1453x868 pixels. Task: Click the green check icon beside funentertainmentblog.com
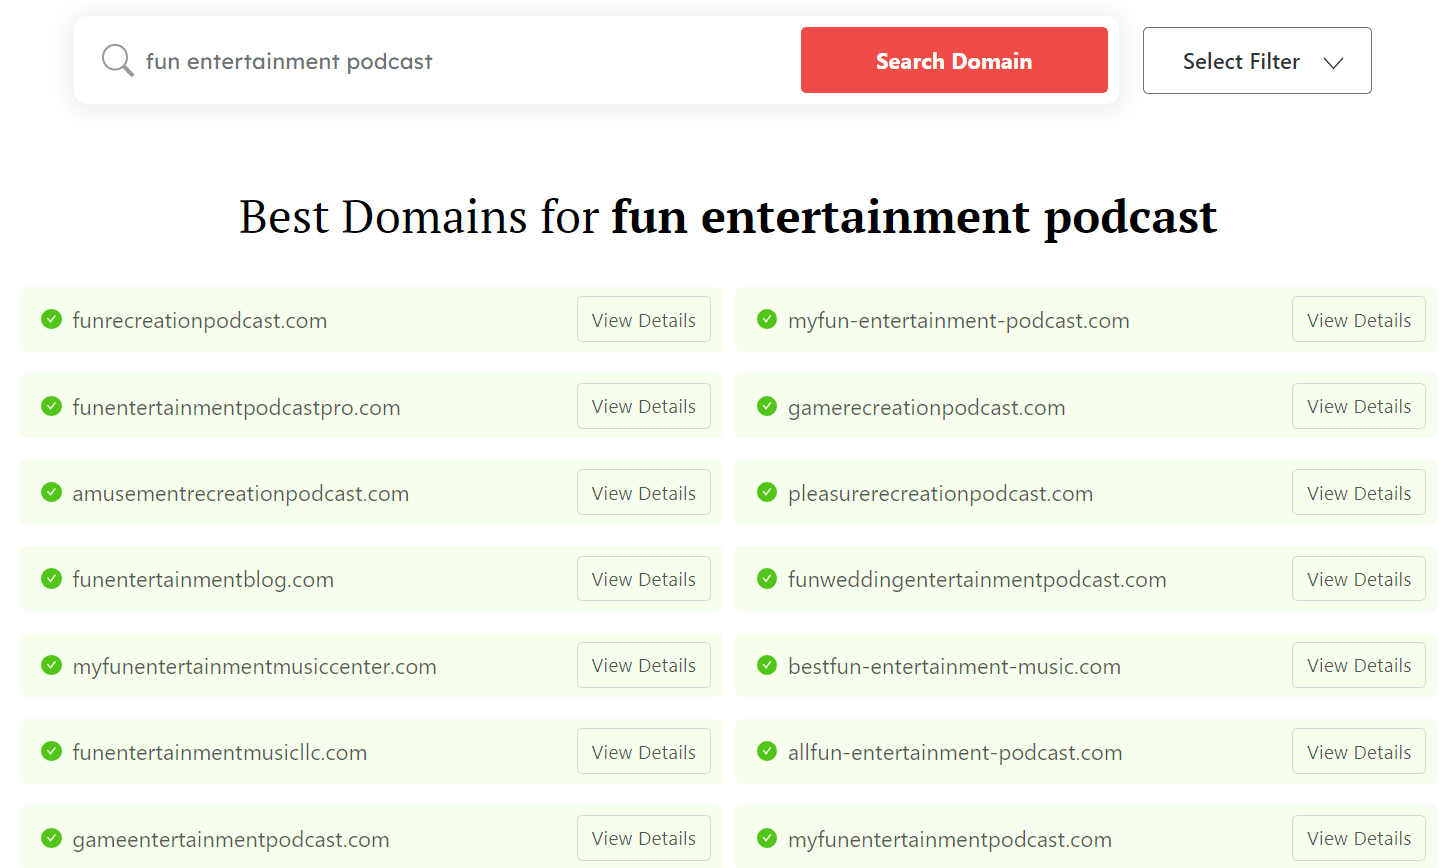pos(51,578)
